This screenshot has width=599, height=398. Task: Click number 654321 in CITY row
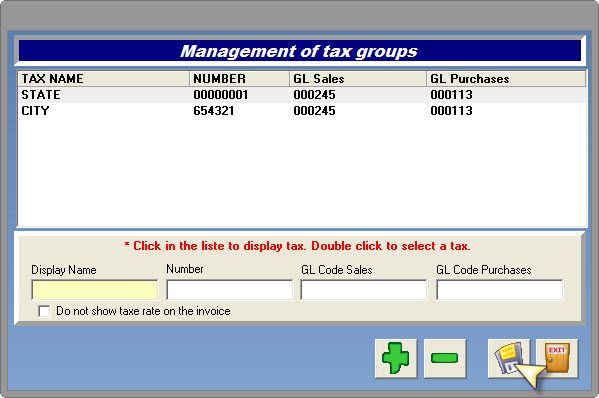click(x=214, y=111)
